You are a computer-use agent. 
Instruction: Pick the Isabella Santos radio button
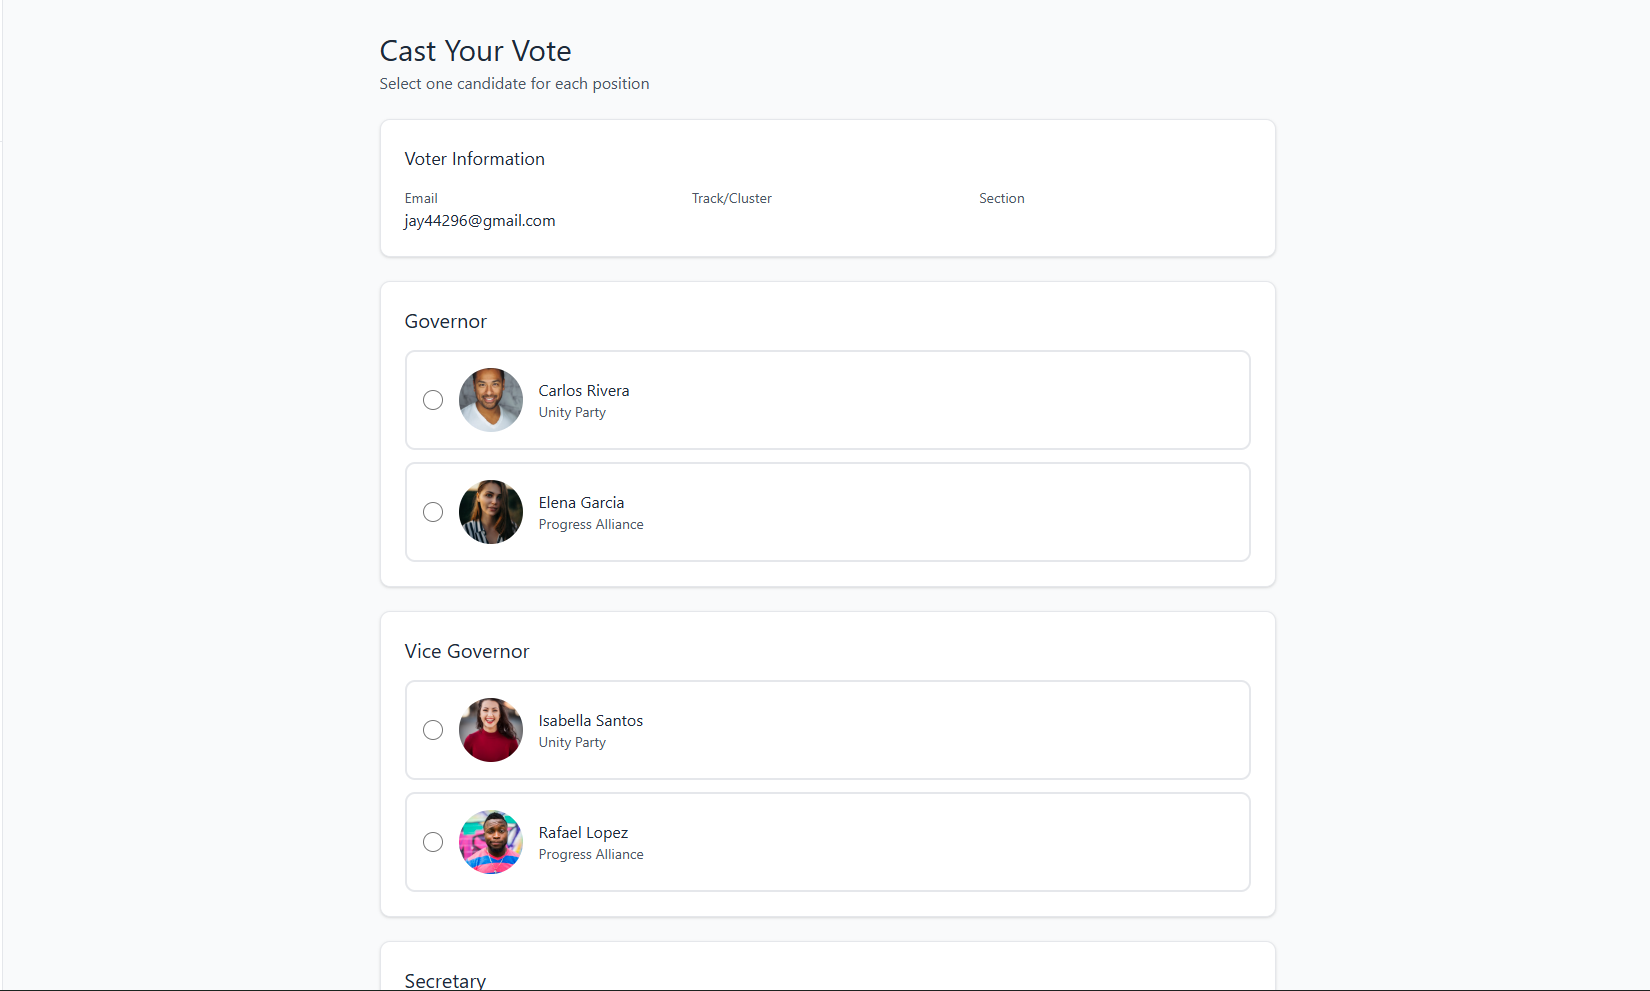click(433, 730)
